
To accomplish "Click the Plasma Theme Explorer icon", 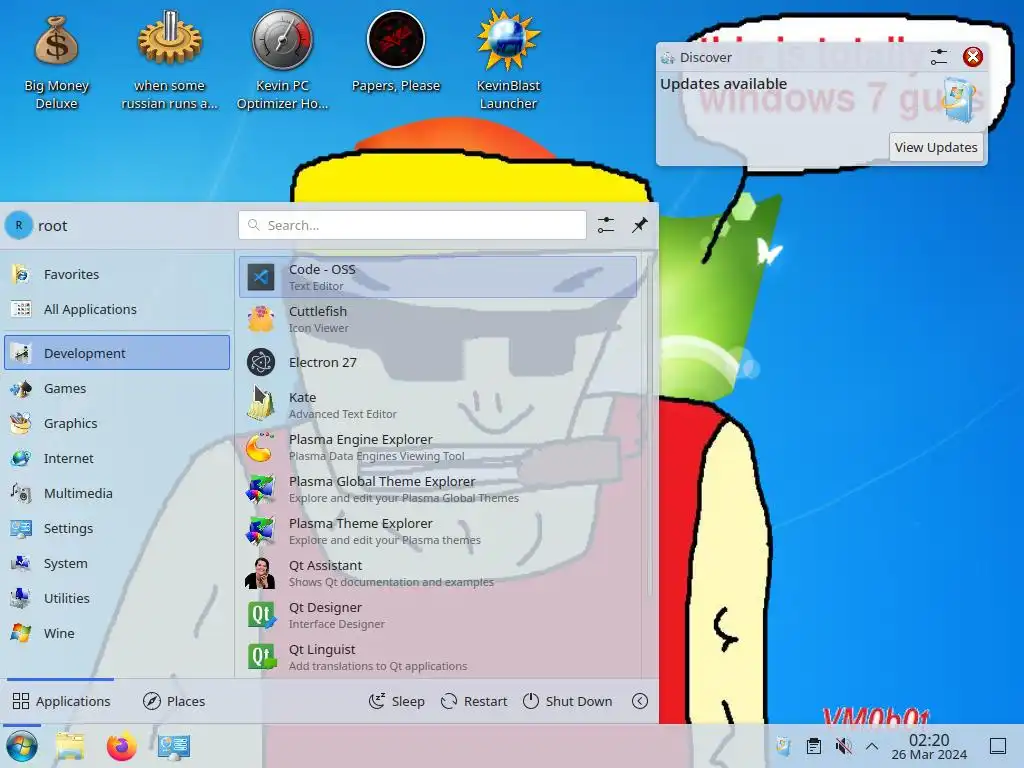I will pos(261,531).
